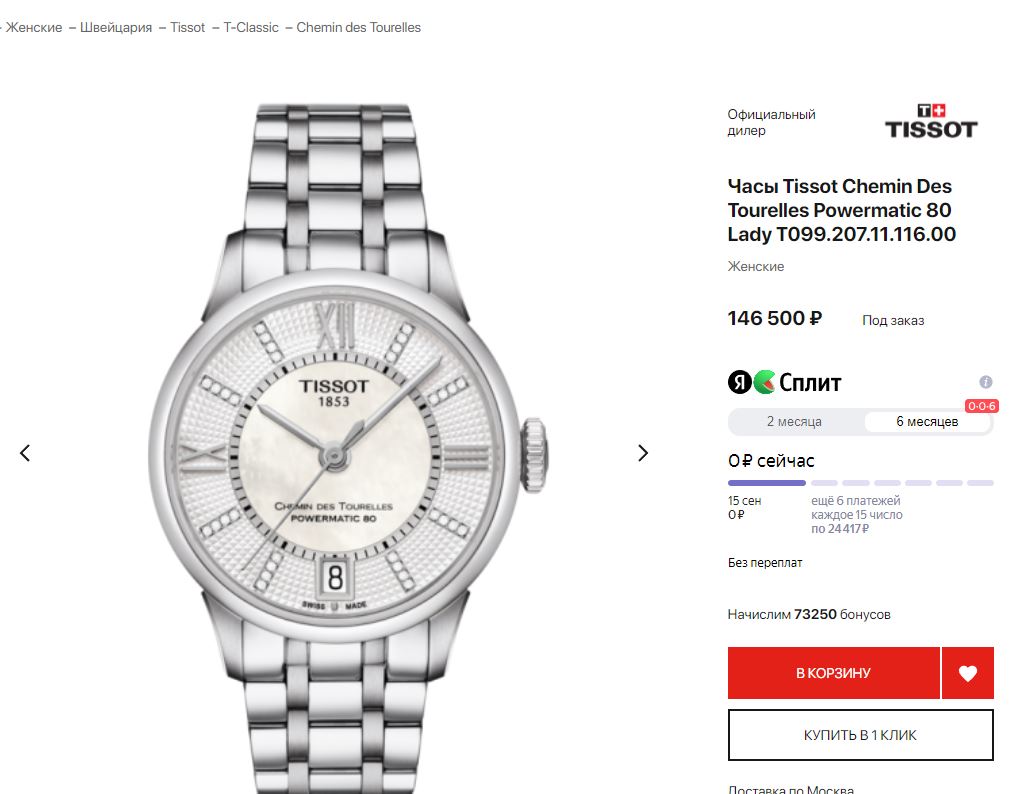The image size is (1023, 794).
Task: Go to the previous product image
Action: (25, 453)
